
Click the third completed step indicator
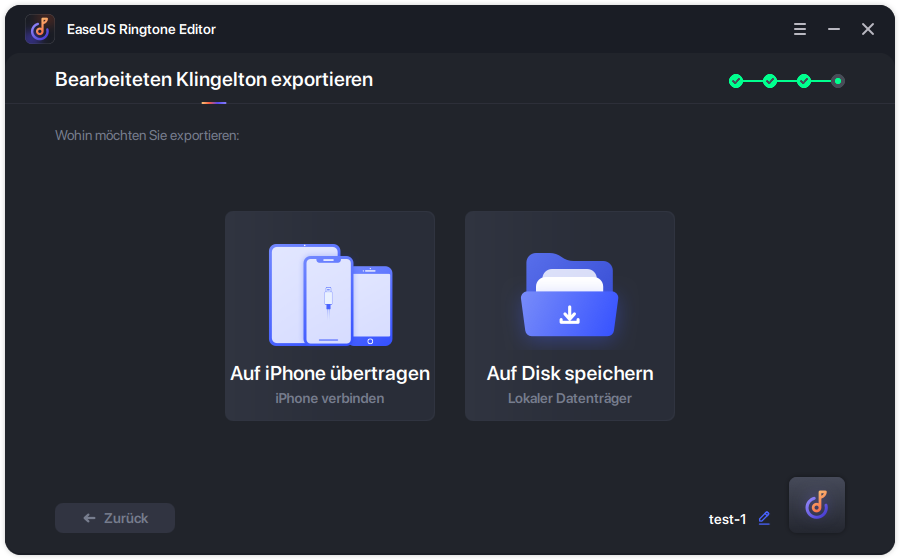[x=804, y=81]
